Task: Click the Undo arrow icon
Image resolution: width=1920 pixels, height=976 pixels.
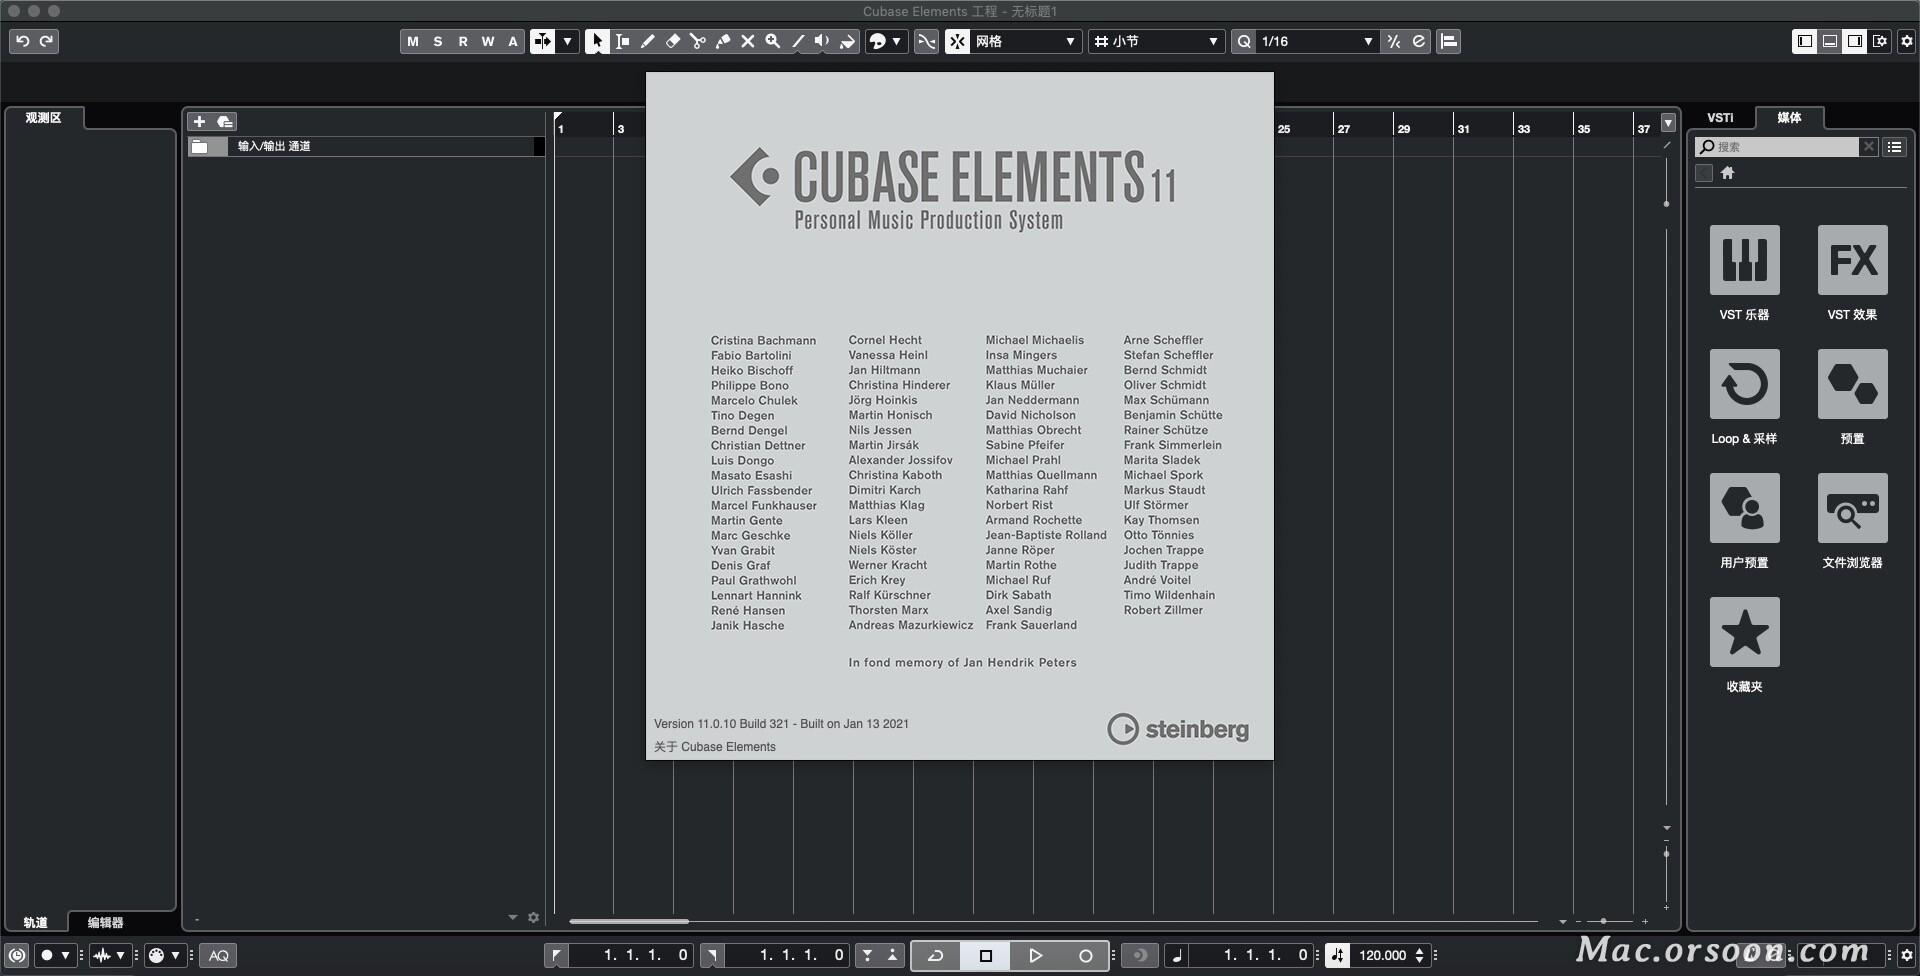Action: click(22, 41)
